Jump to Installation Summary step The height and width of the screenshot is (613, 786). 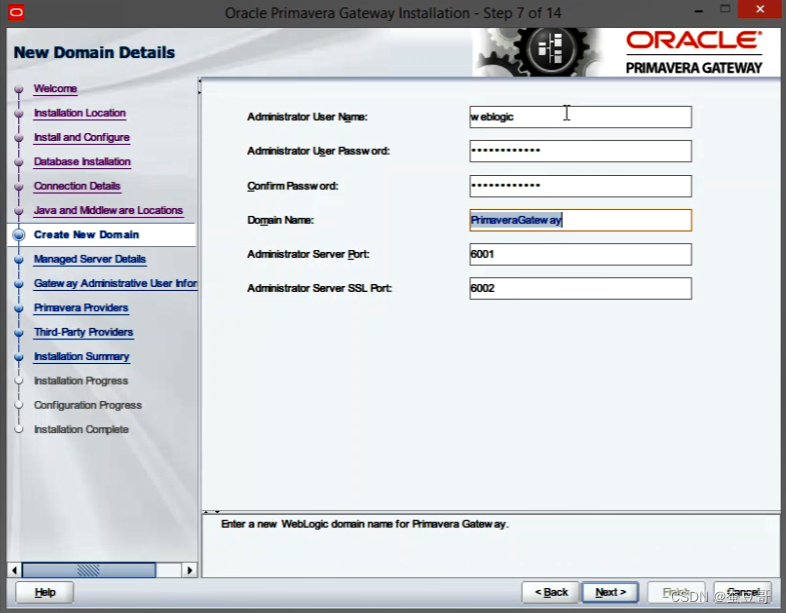tap(82, 356)
